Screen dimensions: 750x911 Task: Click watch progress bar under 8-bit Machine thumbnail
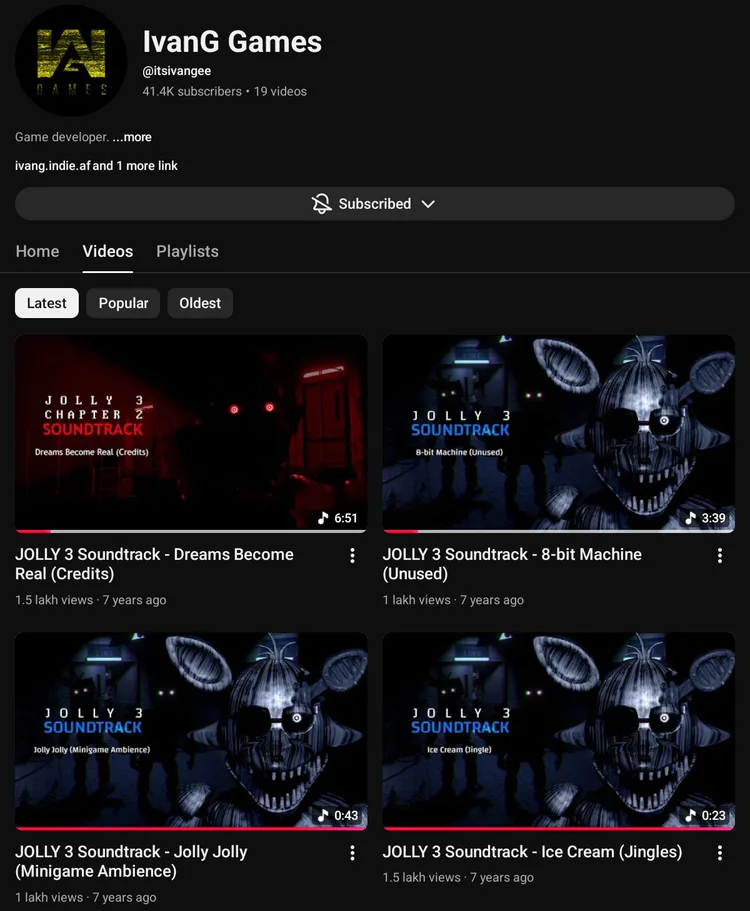click(x=559, y=531)
